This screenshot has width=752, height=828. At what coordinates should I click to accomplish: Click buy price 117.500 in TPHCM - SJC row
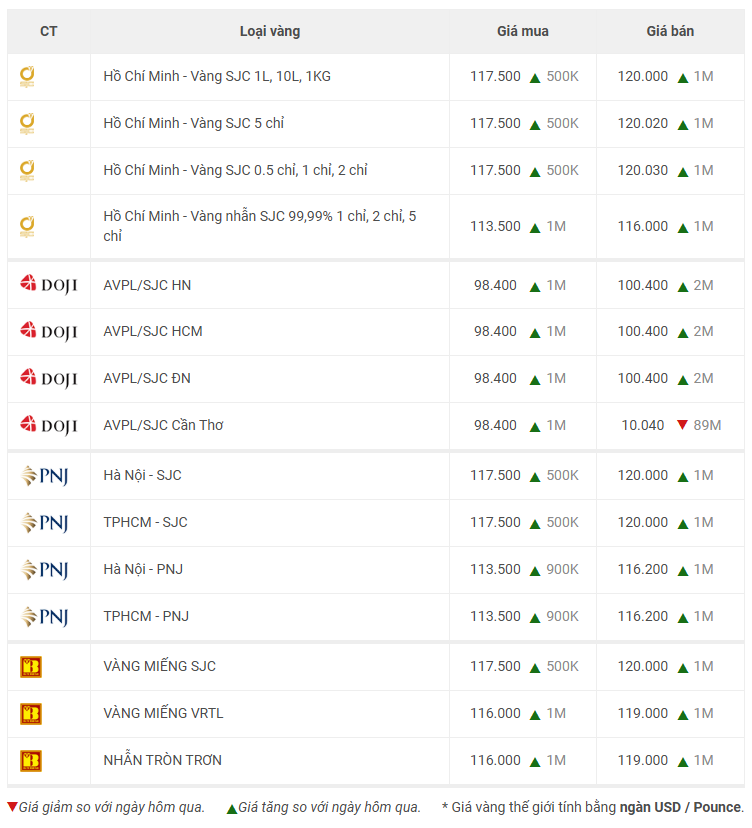click(x=495, y=523)
